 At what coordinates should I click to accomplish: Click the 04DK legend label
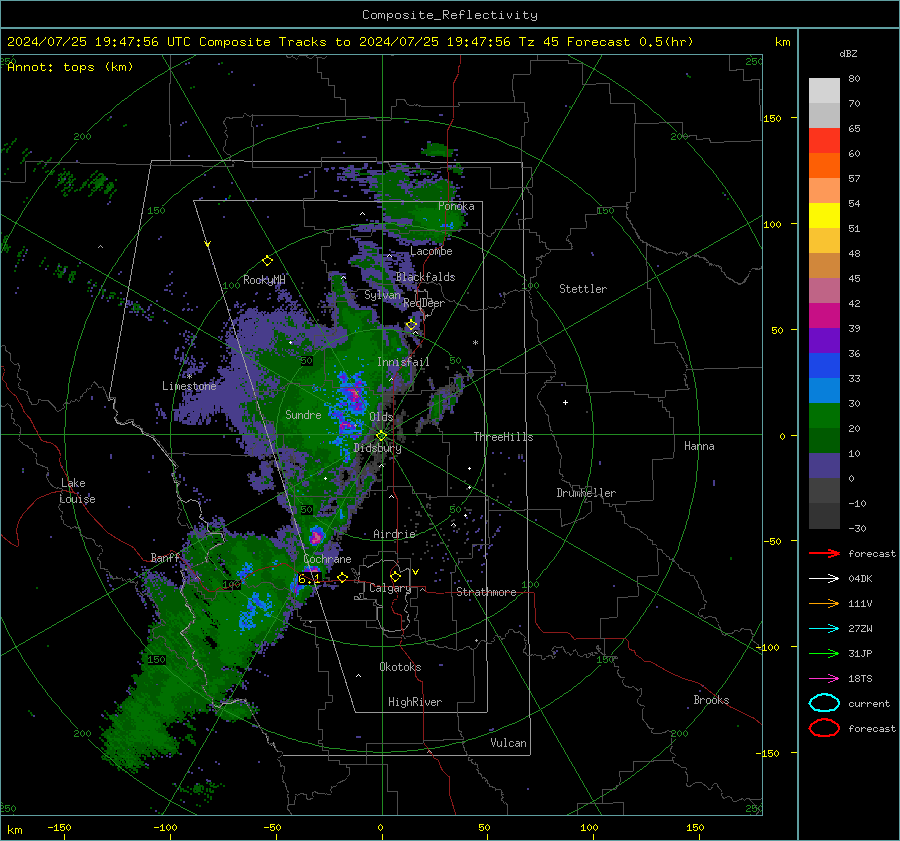pos(860,579)
